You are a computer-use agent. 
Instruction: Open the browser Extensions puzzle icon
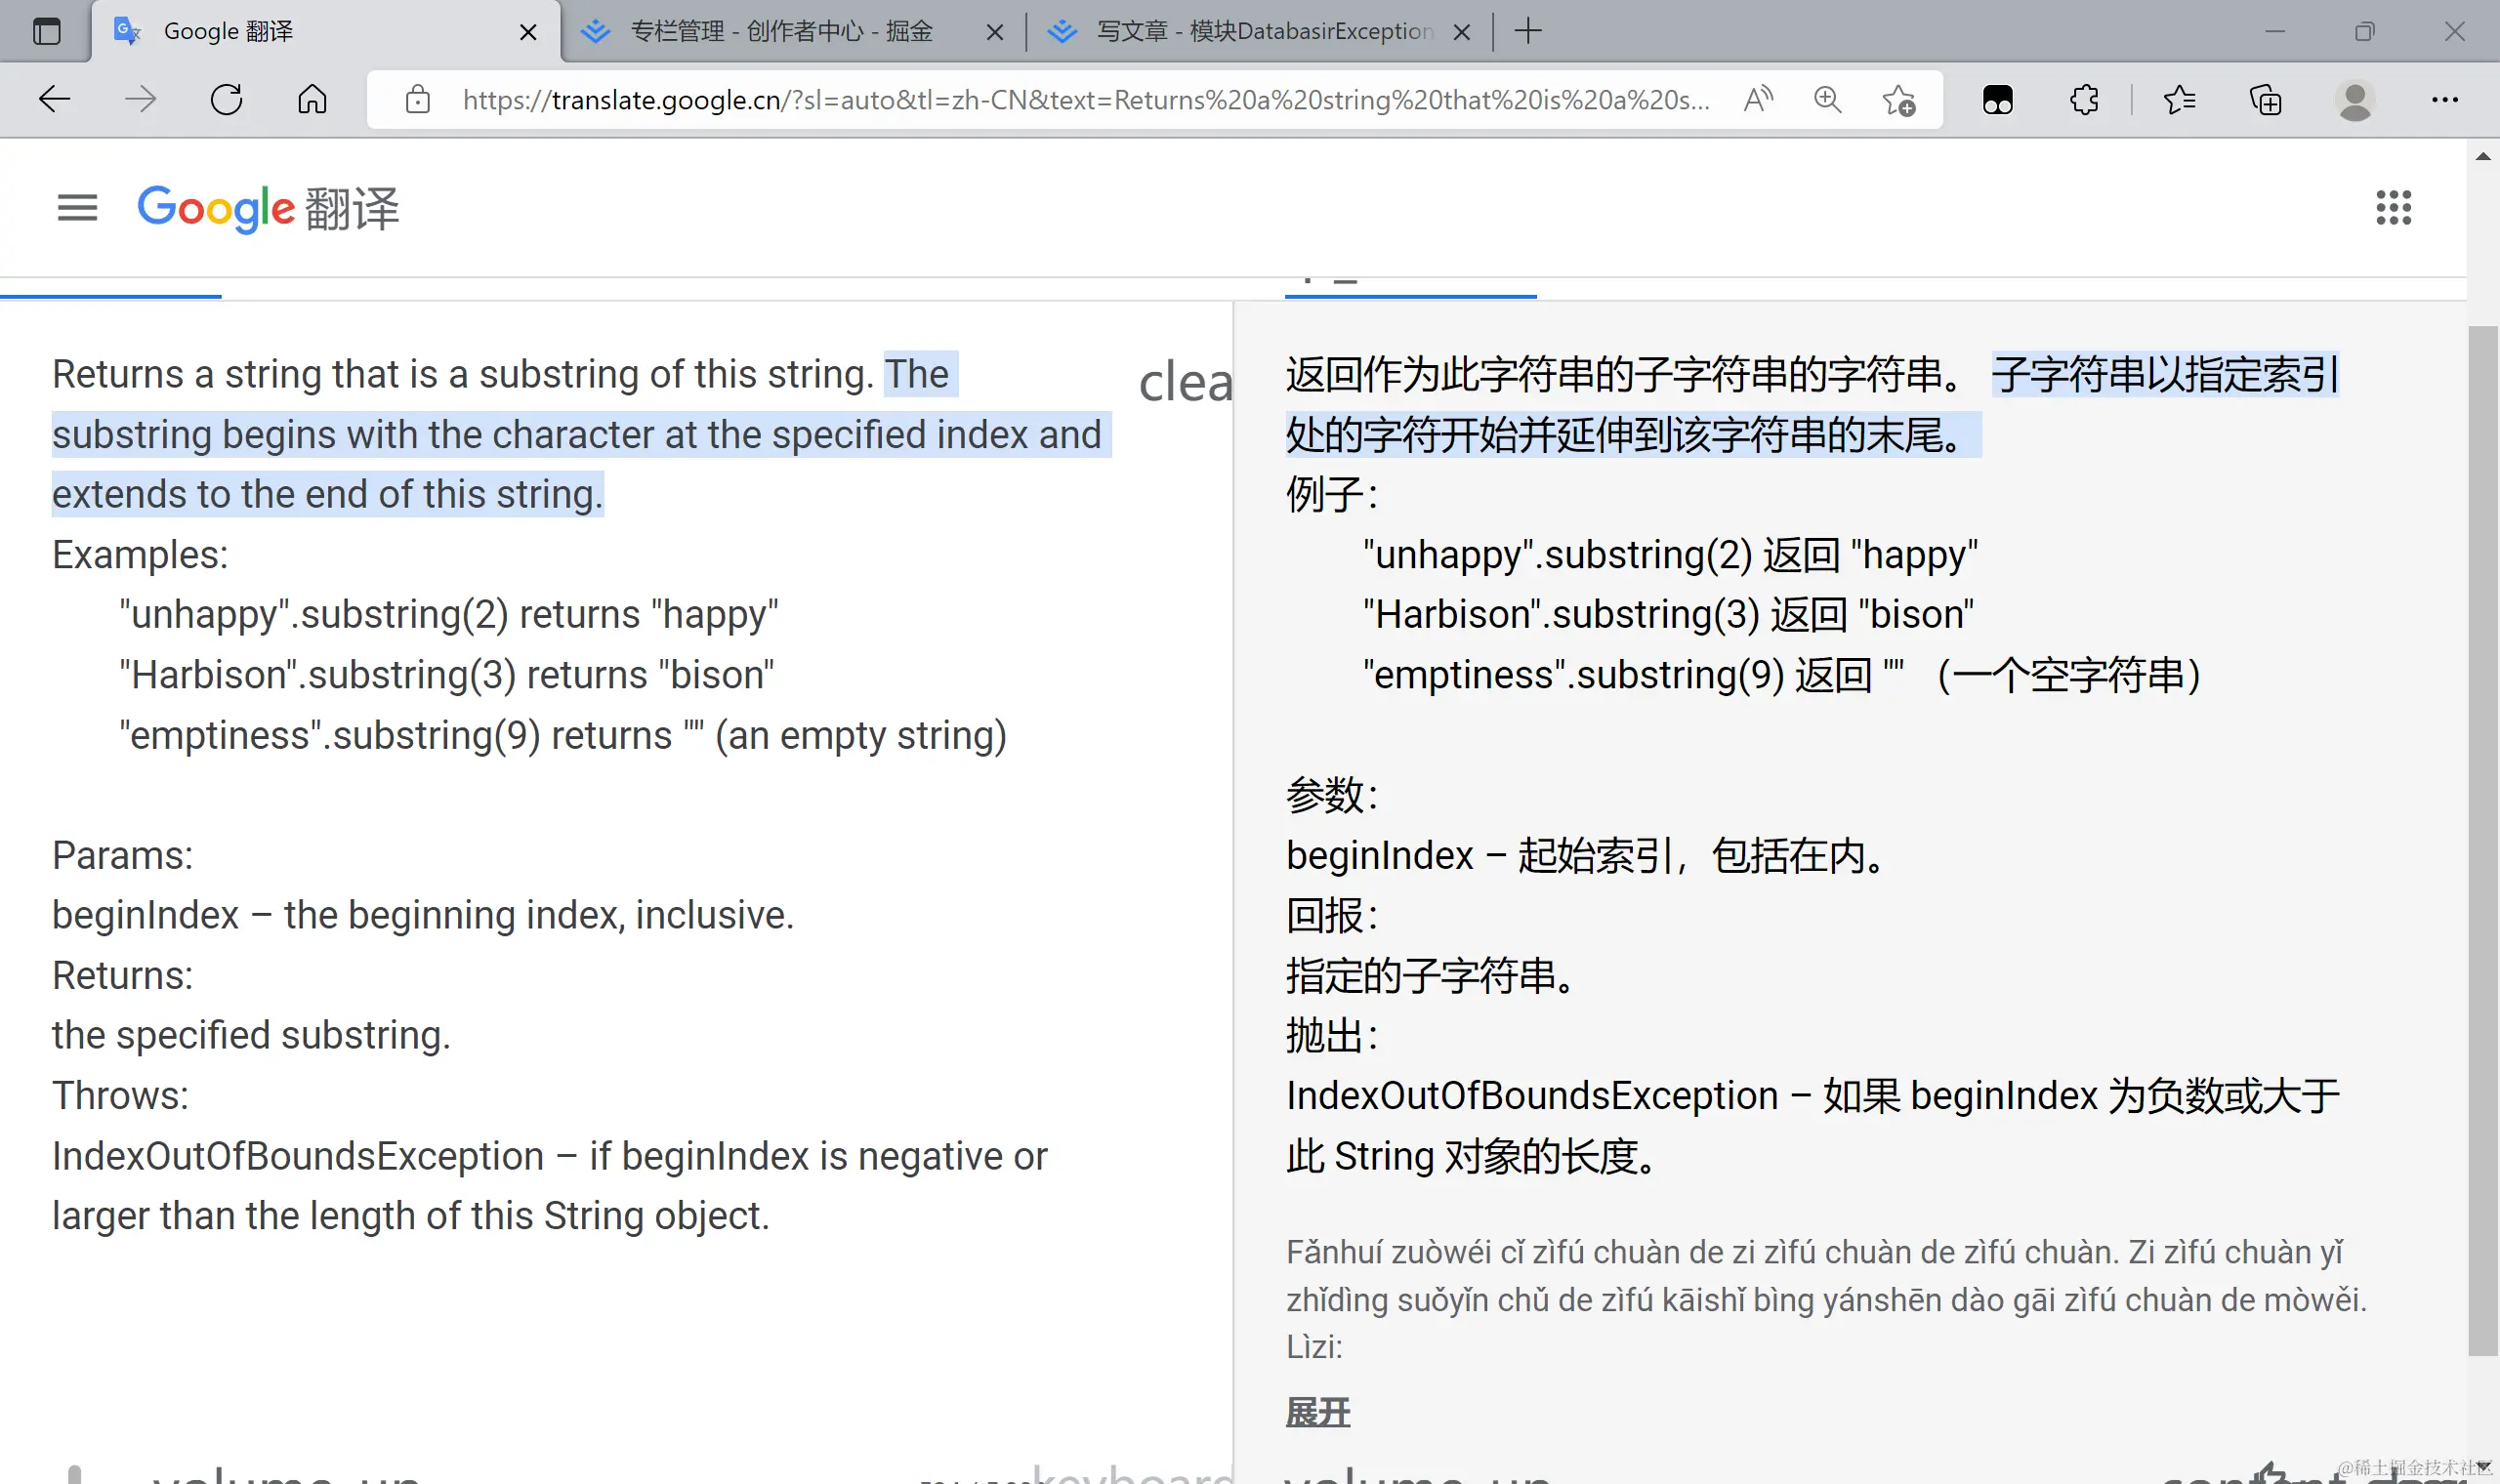click(2084, 100)
